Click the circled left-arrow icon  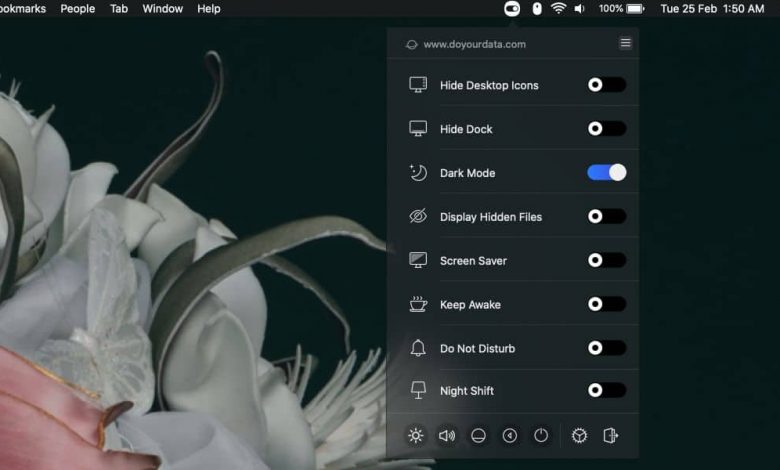tap(509, 436)
